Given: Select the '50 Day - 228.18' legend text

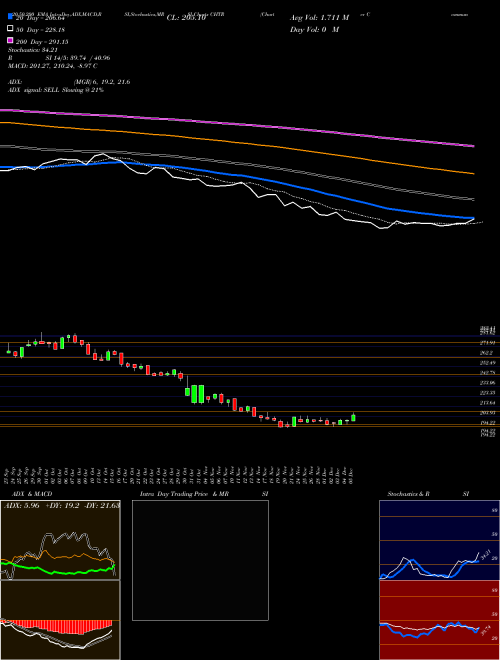Looking at the screenshot, I should 40,30.
